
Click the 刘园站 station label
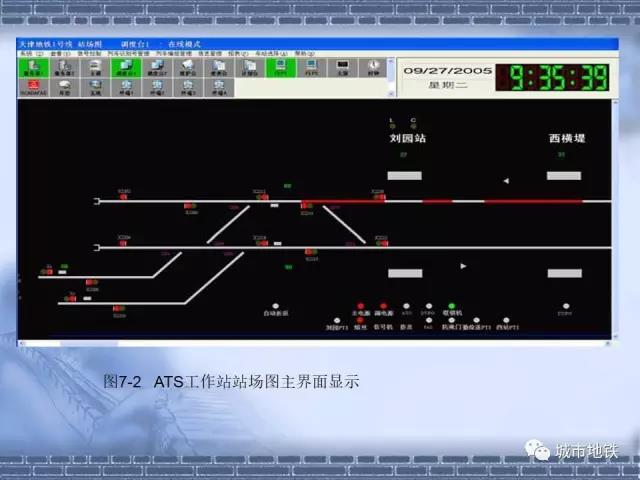[406, 139]
